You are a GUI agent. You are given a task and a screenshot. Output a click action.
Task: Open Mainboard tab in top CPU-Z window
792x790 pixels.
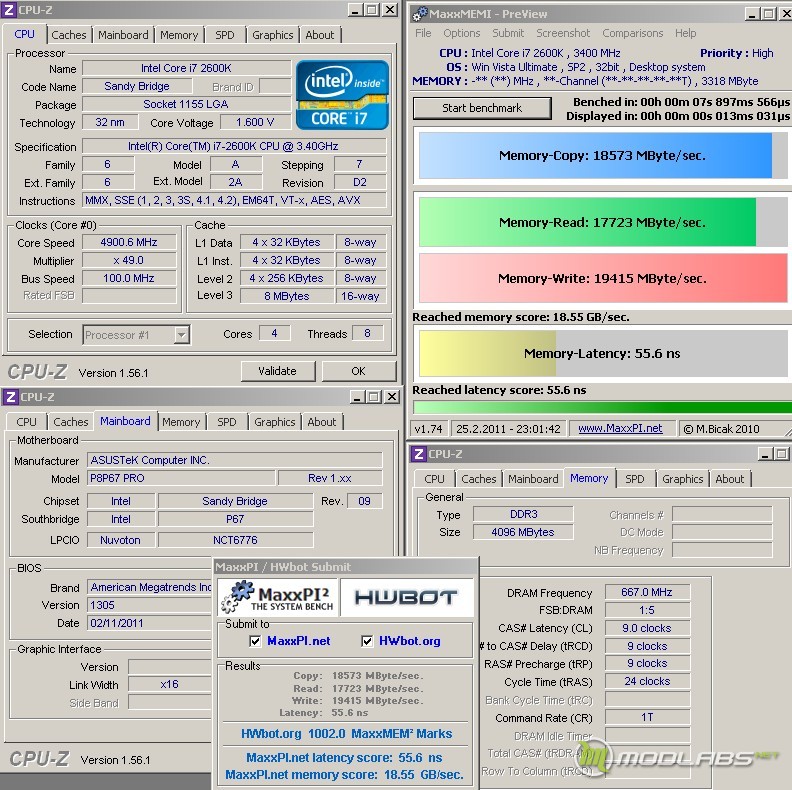(123, 35)
